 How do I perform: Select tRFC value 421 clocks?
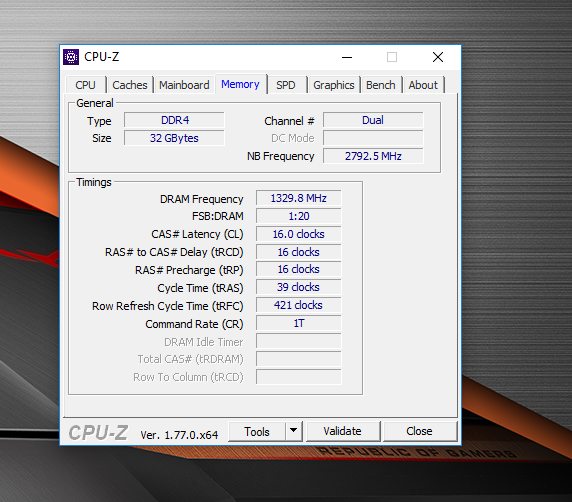(x=298, y=305)
